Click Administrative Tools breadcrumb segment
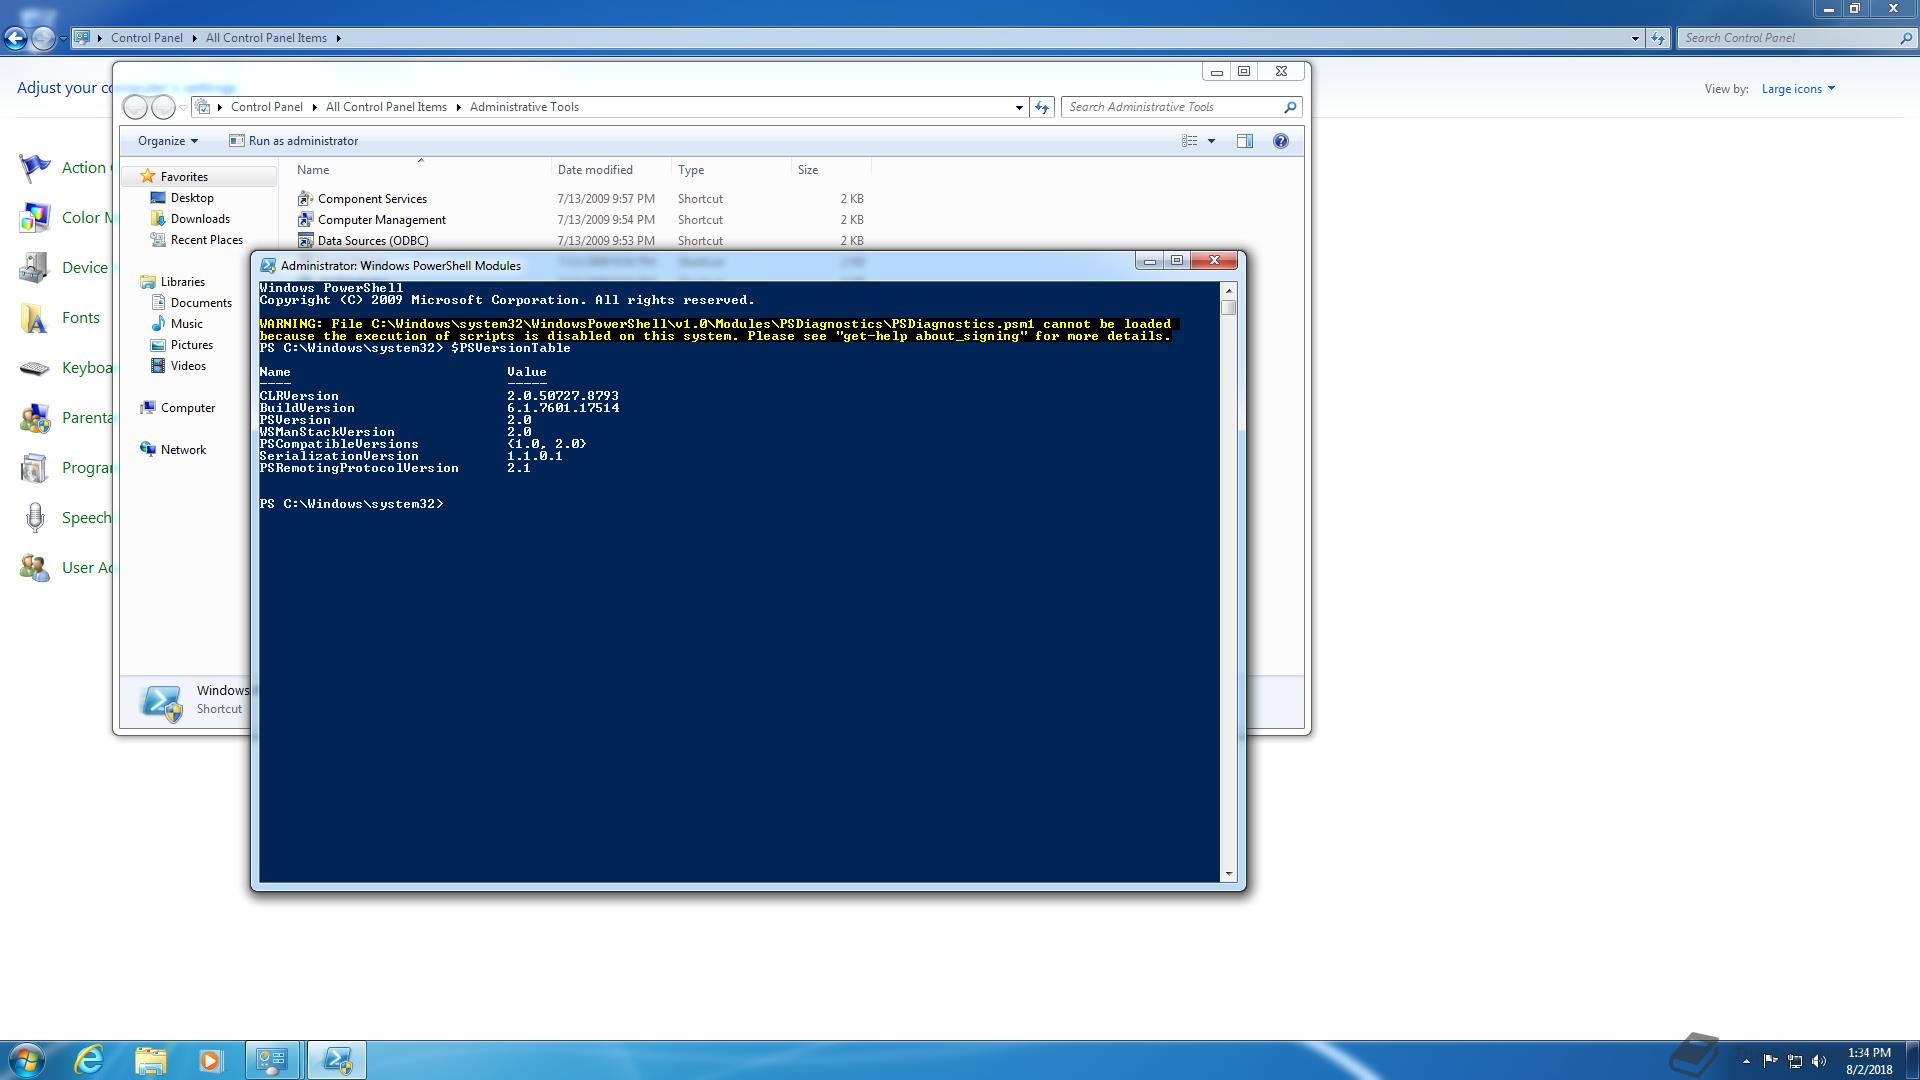 pos(524,107)
